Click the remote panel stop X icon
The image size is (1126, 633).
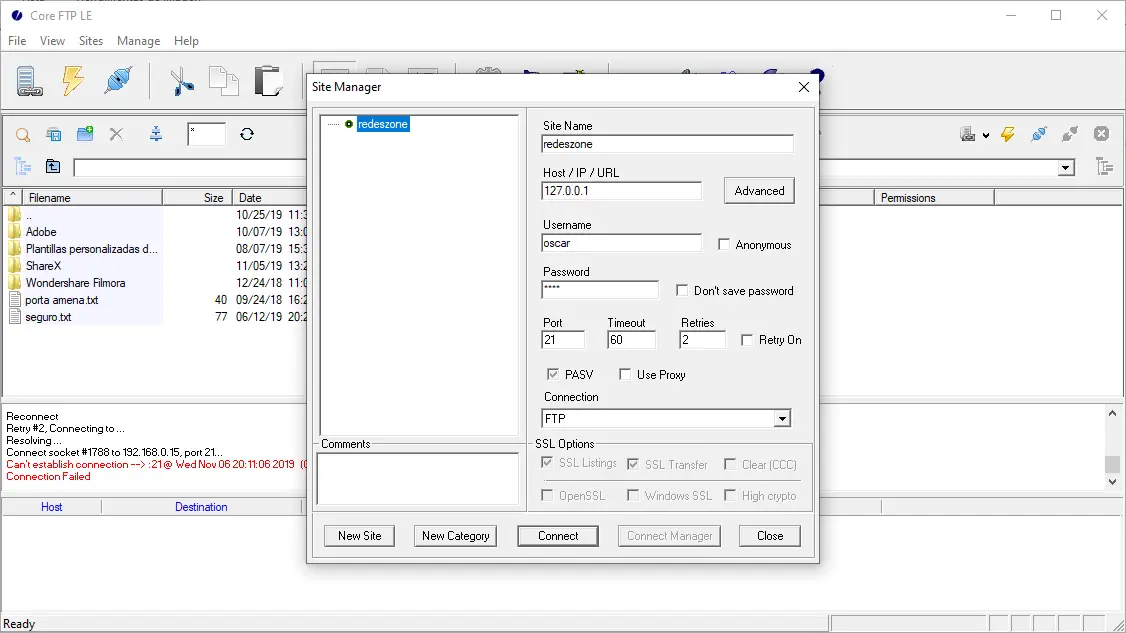1102,134
